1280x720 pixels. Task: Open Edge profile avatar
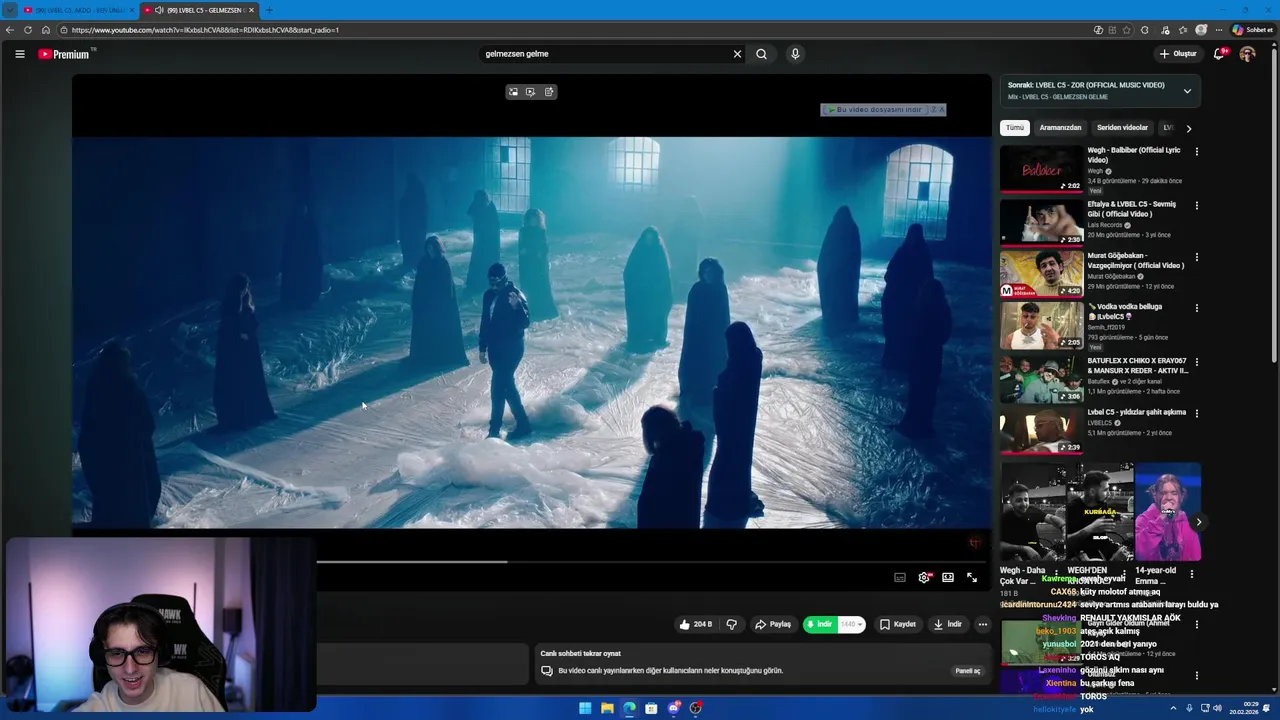pyautogui.click(x=1201, y=30)
